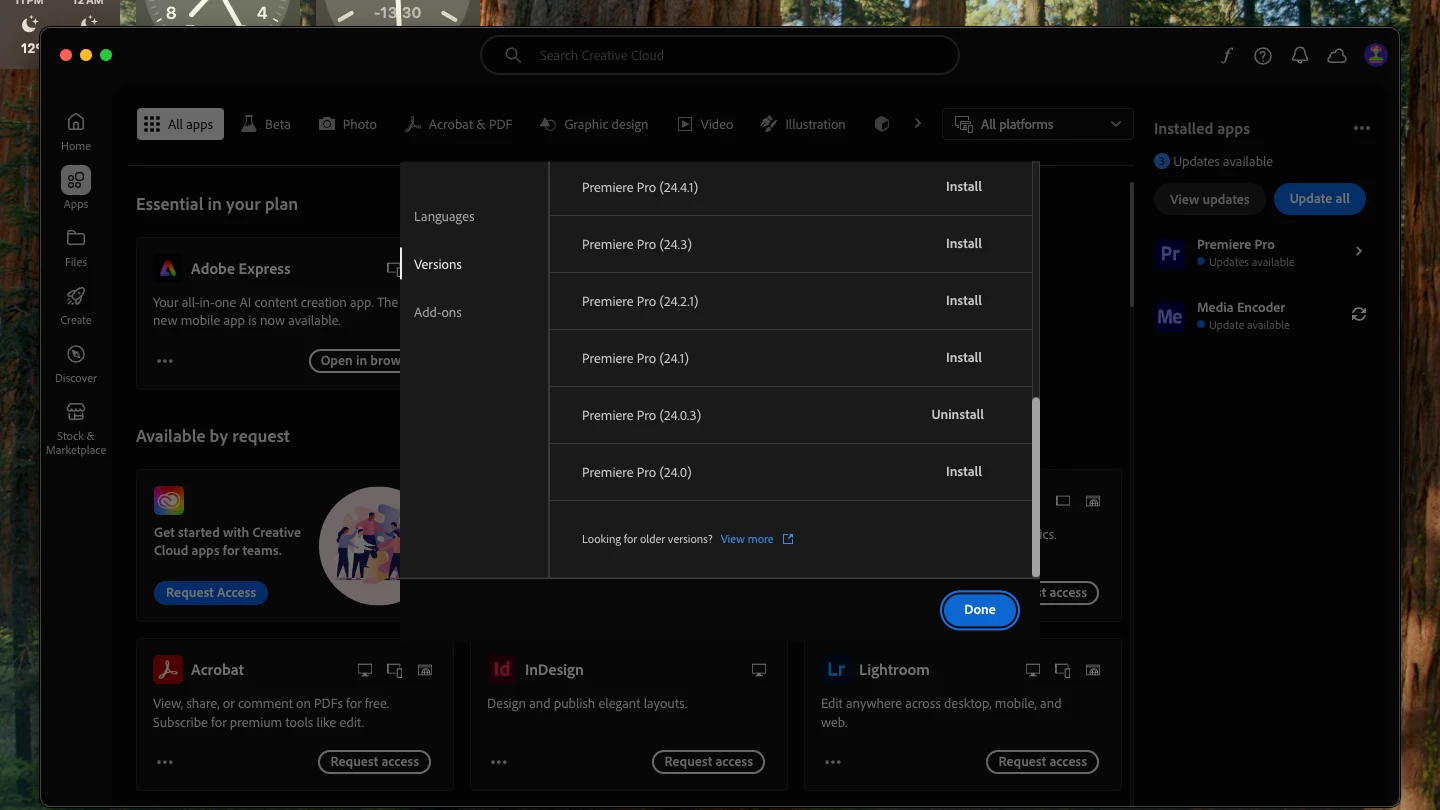This screenshot has width=1440, height=810.
Task: Show more categories with the right chevron
Action: point(917,124)
